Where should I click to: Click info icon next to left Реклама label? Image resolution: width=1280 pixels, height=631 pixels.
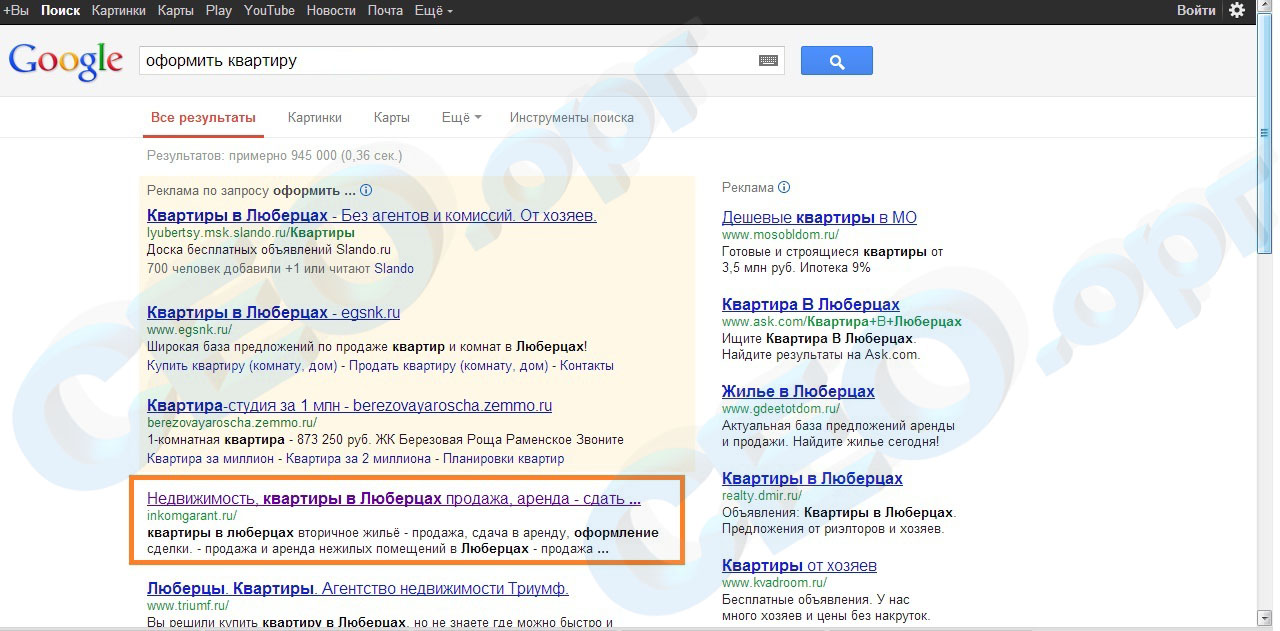pos(366,190)
